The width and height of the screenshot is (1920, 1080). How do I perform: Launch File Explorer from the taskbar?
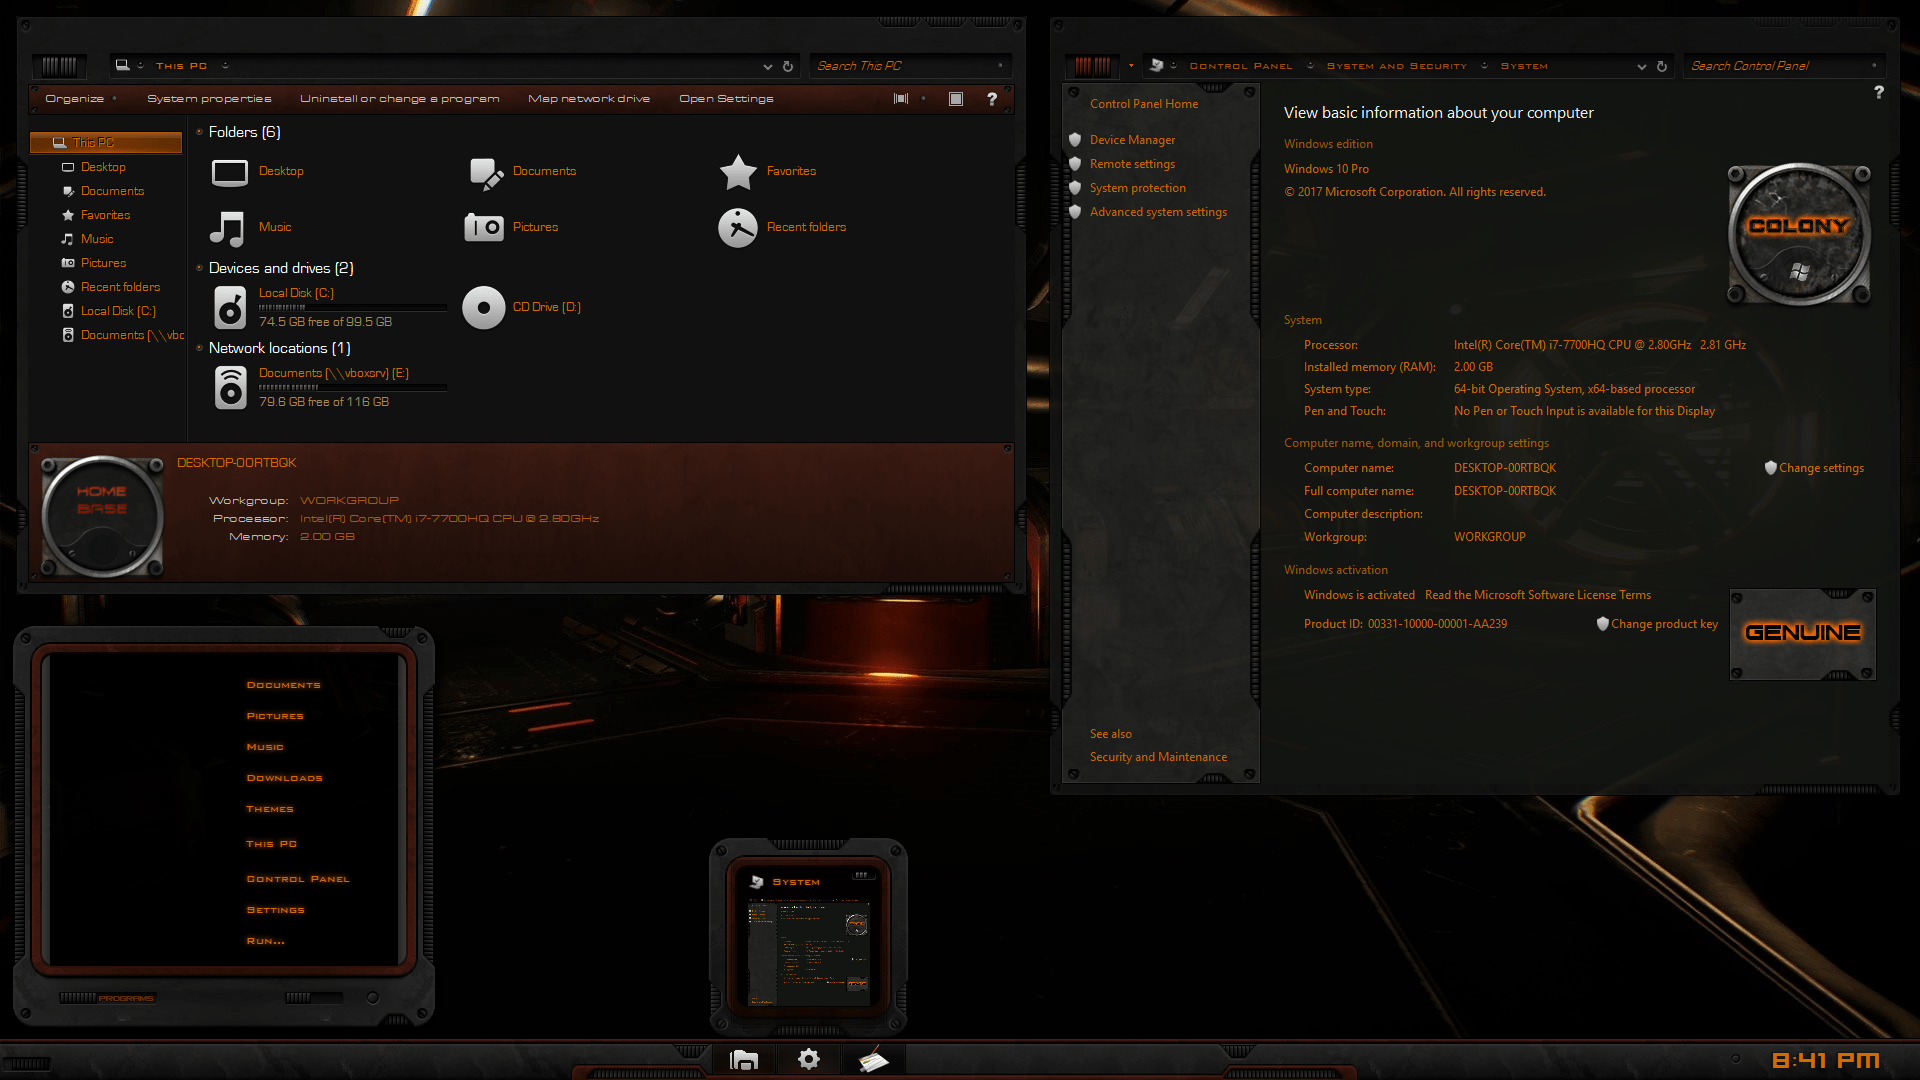[x=742, y=1058]
